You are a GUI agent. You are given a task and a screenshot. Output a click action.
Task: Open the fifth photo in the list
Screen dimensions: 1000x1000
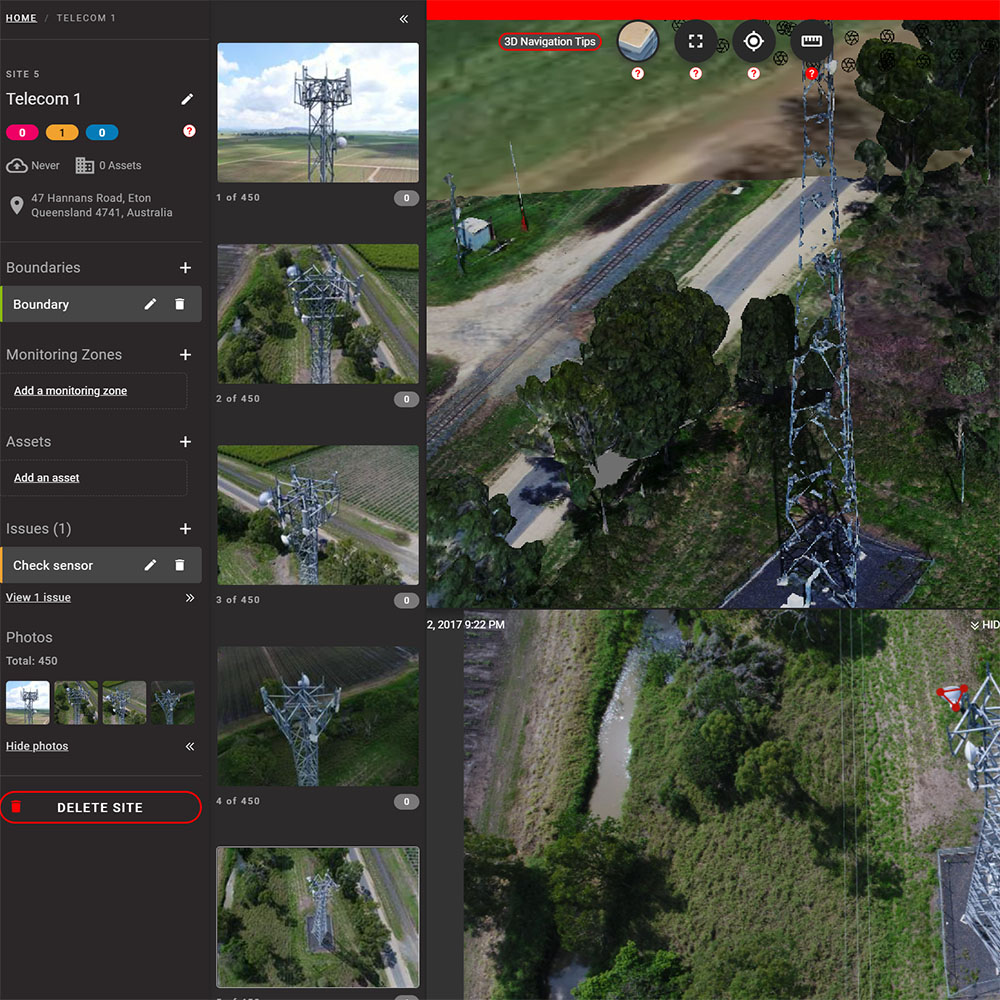[x=318, y=917]
